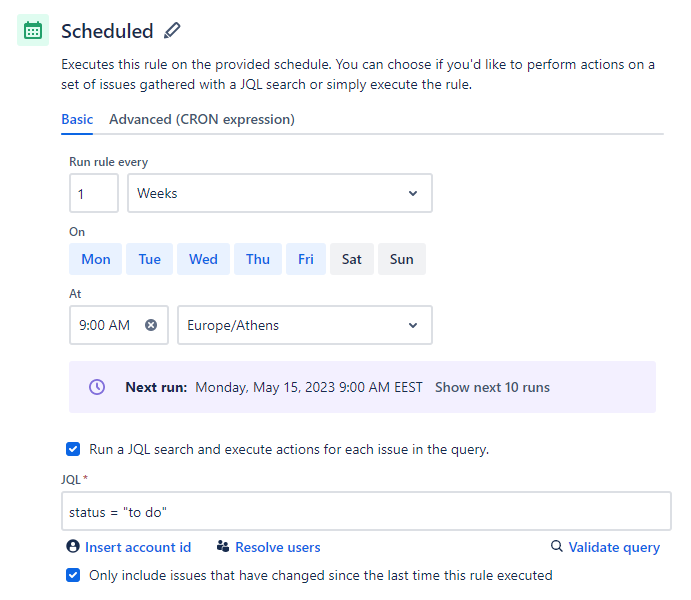Click the pencil edit icon beside Scheduled
Image resolution: width=691 pixels, height=600 pixels.
pyautogui.click(x=172, y=31)
